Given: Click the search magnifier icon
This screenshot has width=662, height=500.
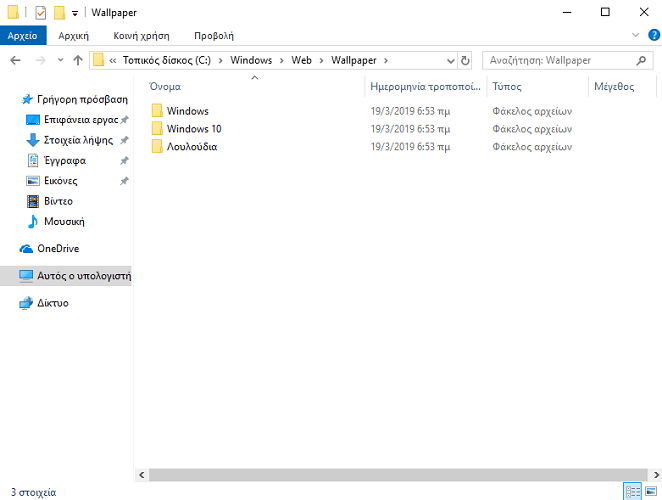Looking at the screenshot, I should [x=641, y=60].
